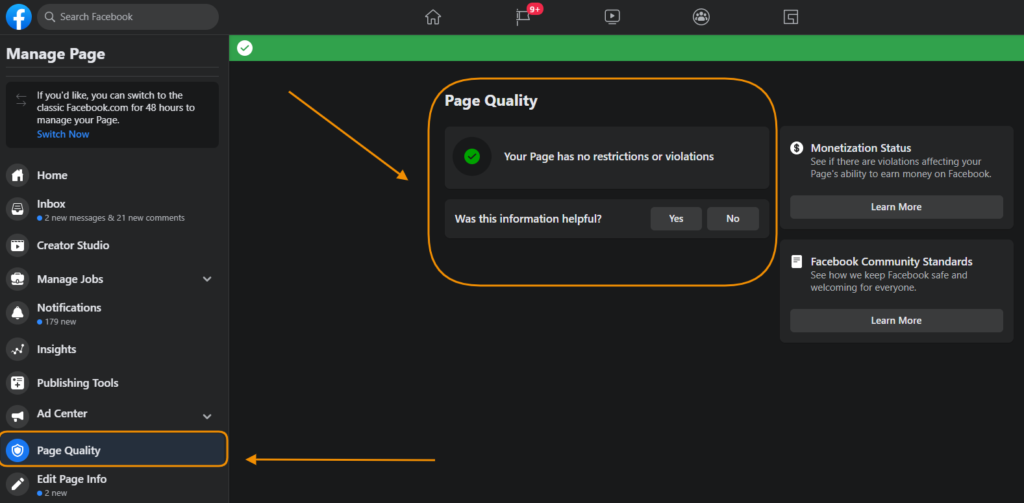The height and width of the screenshot is (503, 1024).
Task: Open the Groups icon in top bar
Action: tap(701, 17)
